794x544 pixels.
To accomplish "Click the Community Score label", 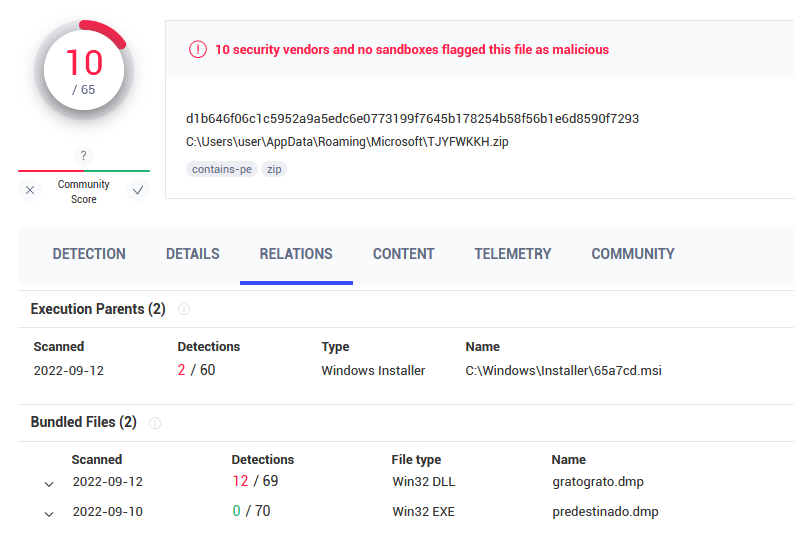I will click(84, 191).
